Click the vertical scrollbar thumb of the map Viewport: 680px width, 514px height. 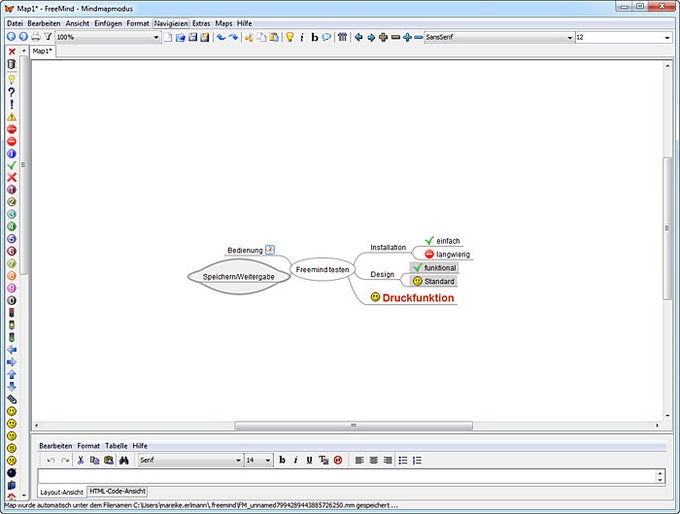point(667,228)
